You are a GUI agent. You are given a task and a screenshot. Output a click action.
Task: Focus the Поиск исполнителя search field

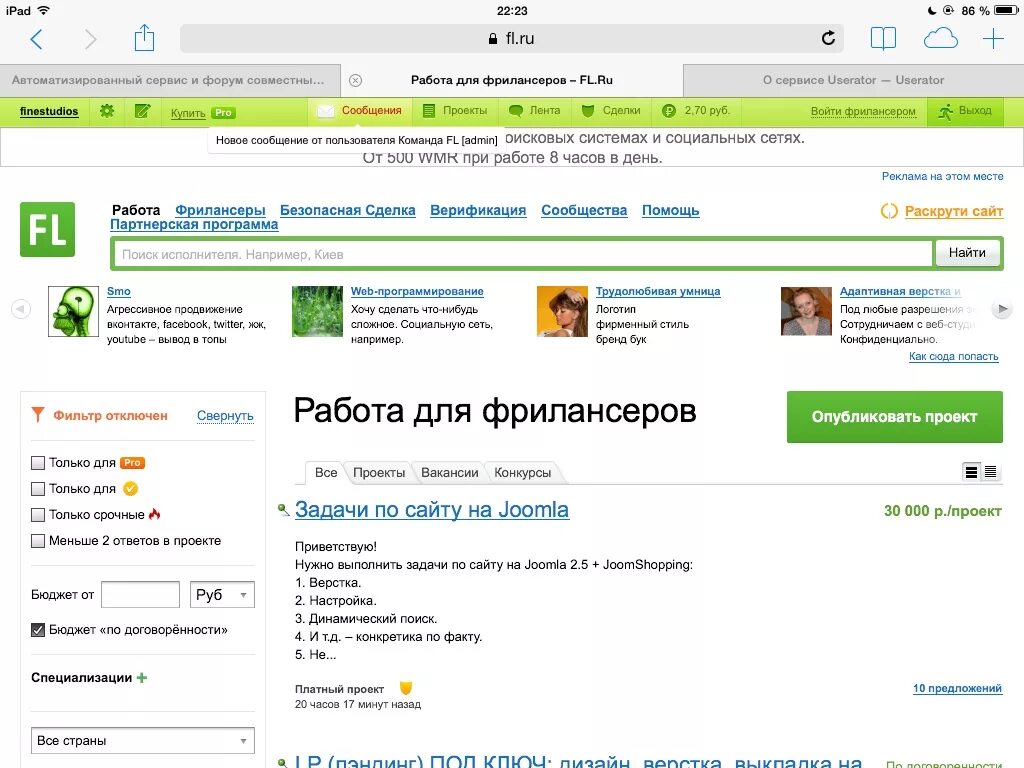point(523,254)
